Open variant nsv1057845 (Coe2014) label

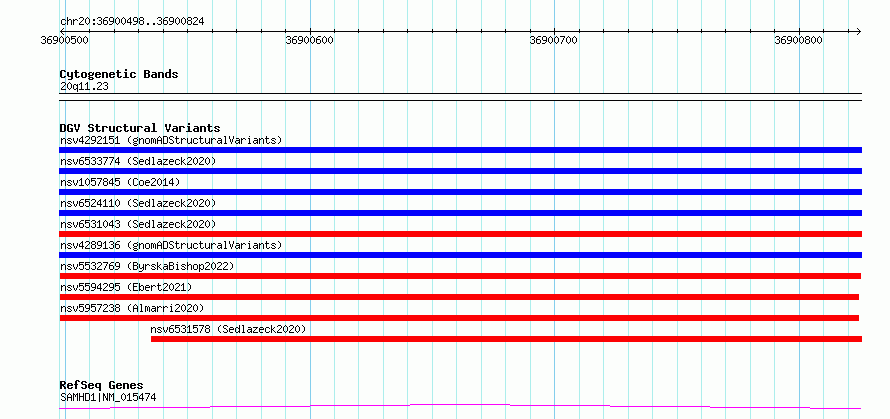120,182
